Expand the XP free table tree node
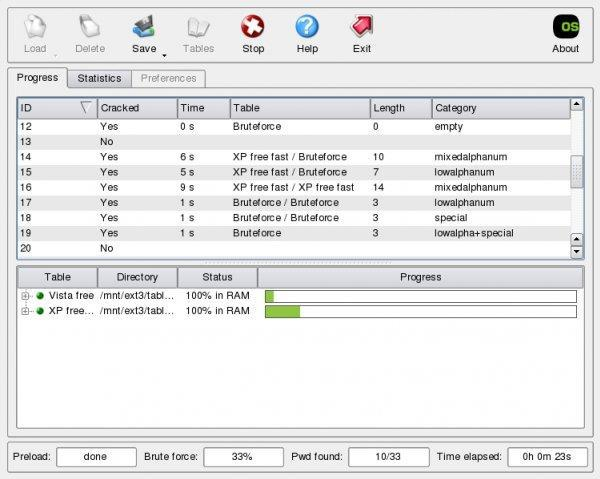Viewport: 600px width, 479px height. [x=25, y=311]
